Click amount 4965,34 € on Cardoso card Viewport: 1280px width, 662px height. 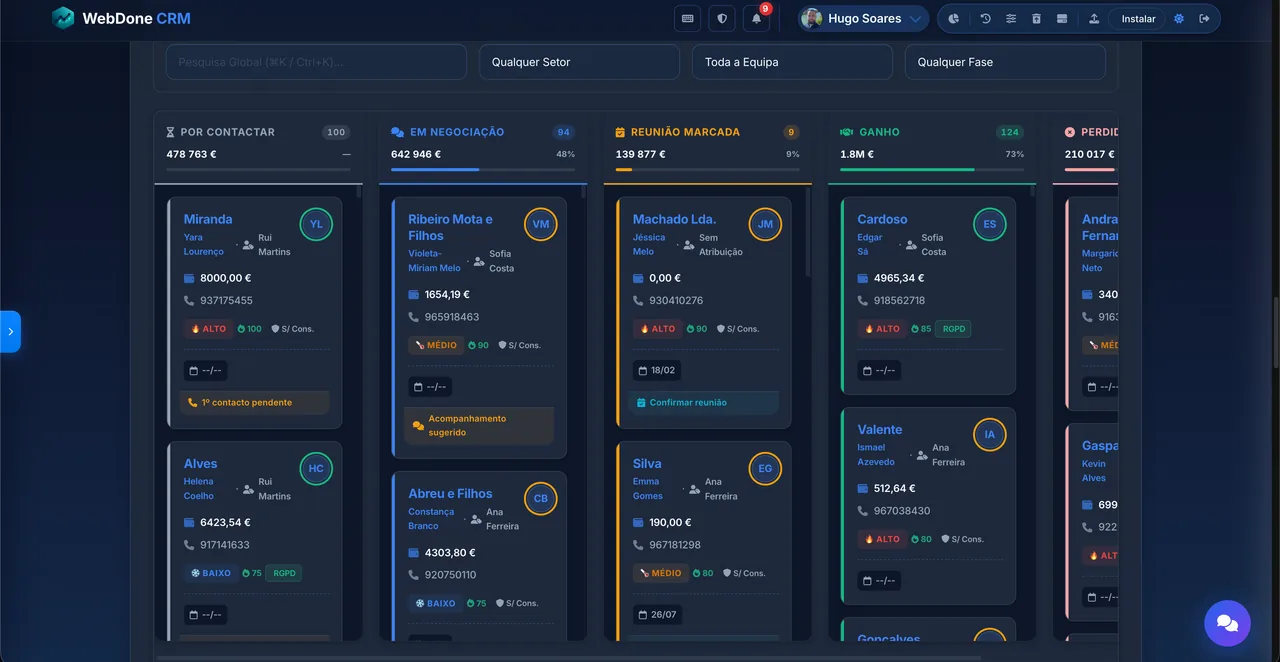(x=899, y=278)
